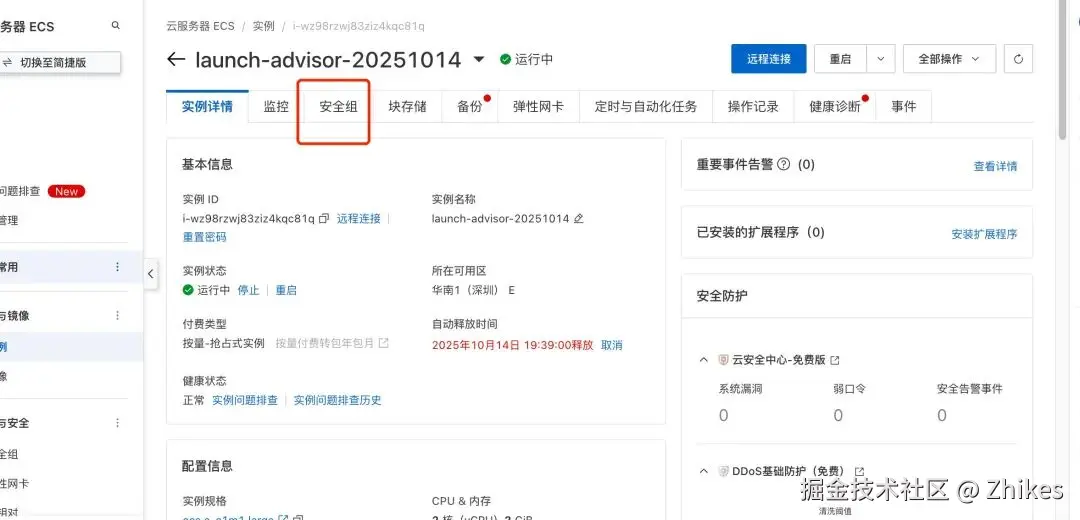Viewport: 1080px width, 520px height.
Task: Click the 弱口令 count value
Action: [838, 415]
